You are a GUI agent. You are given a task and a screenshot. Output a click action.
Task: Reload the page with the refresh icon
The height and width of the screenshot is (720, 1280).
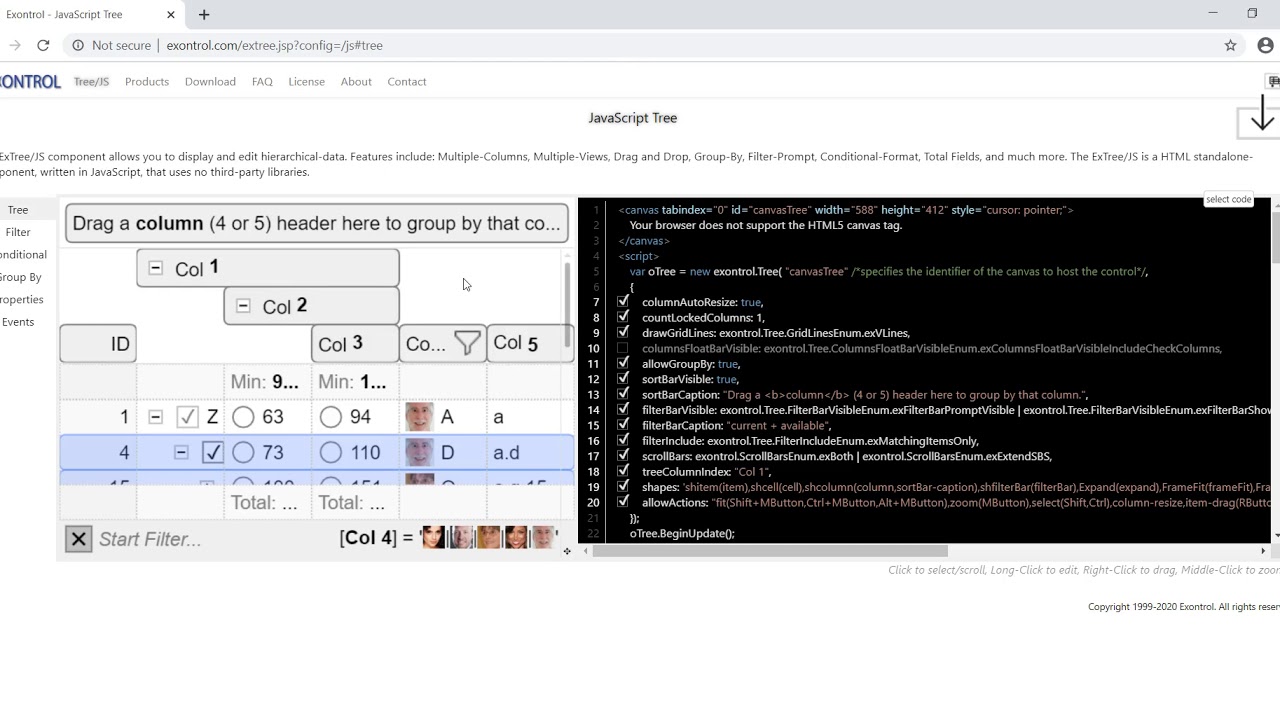(43, 45)
